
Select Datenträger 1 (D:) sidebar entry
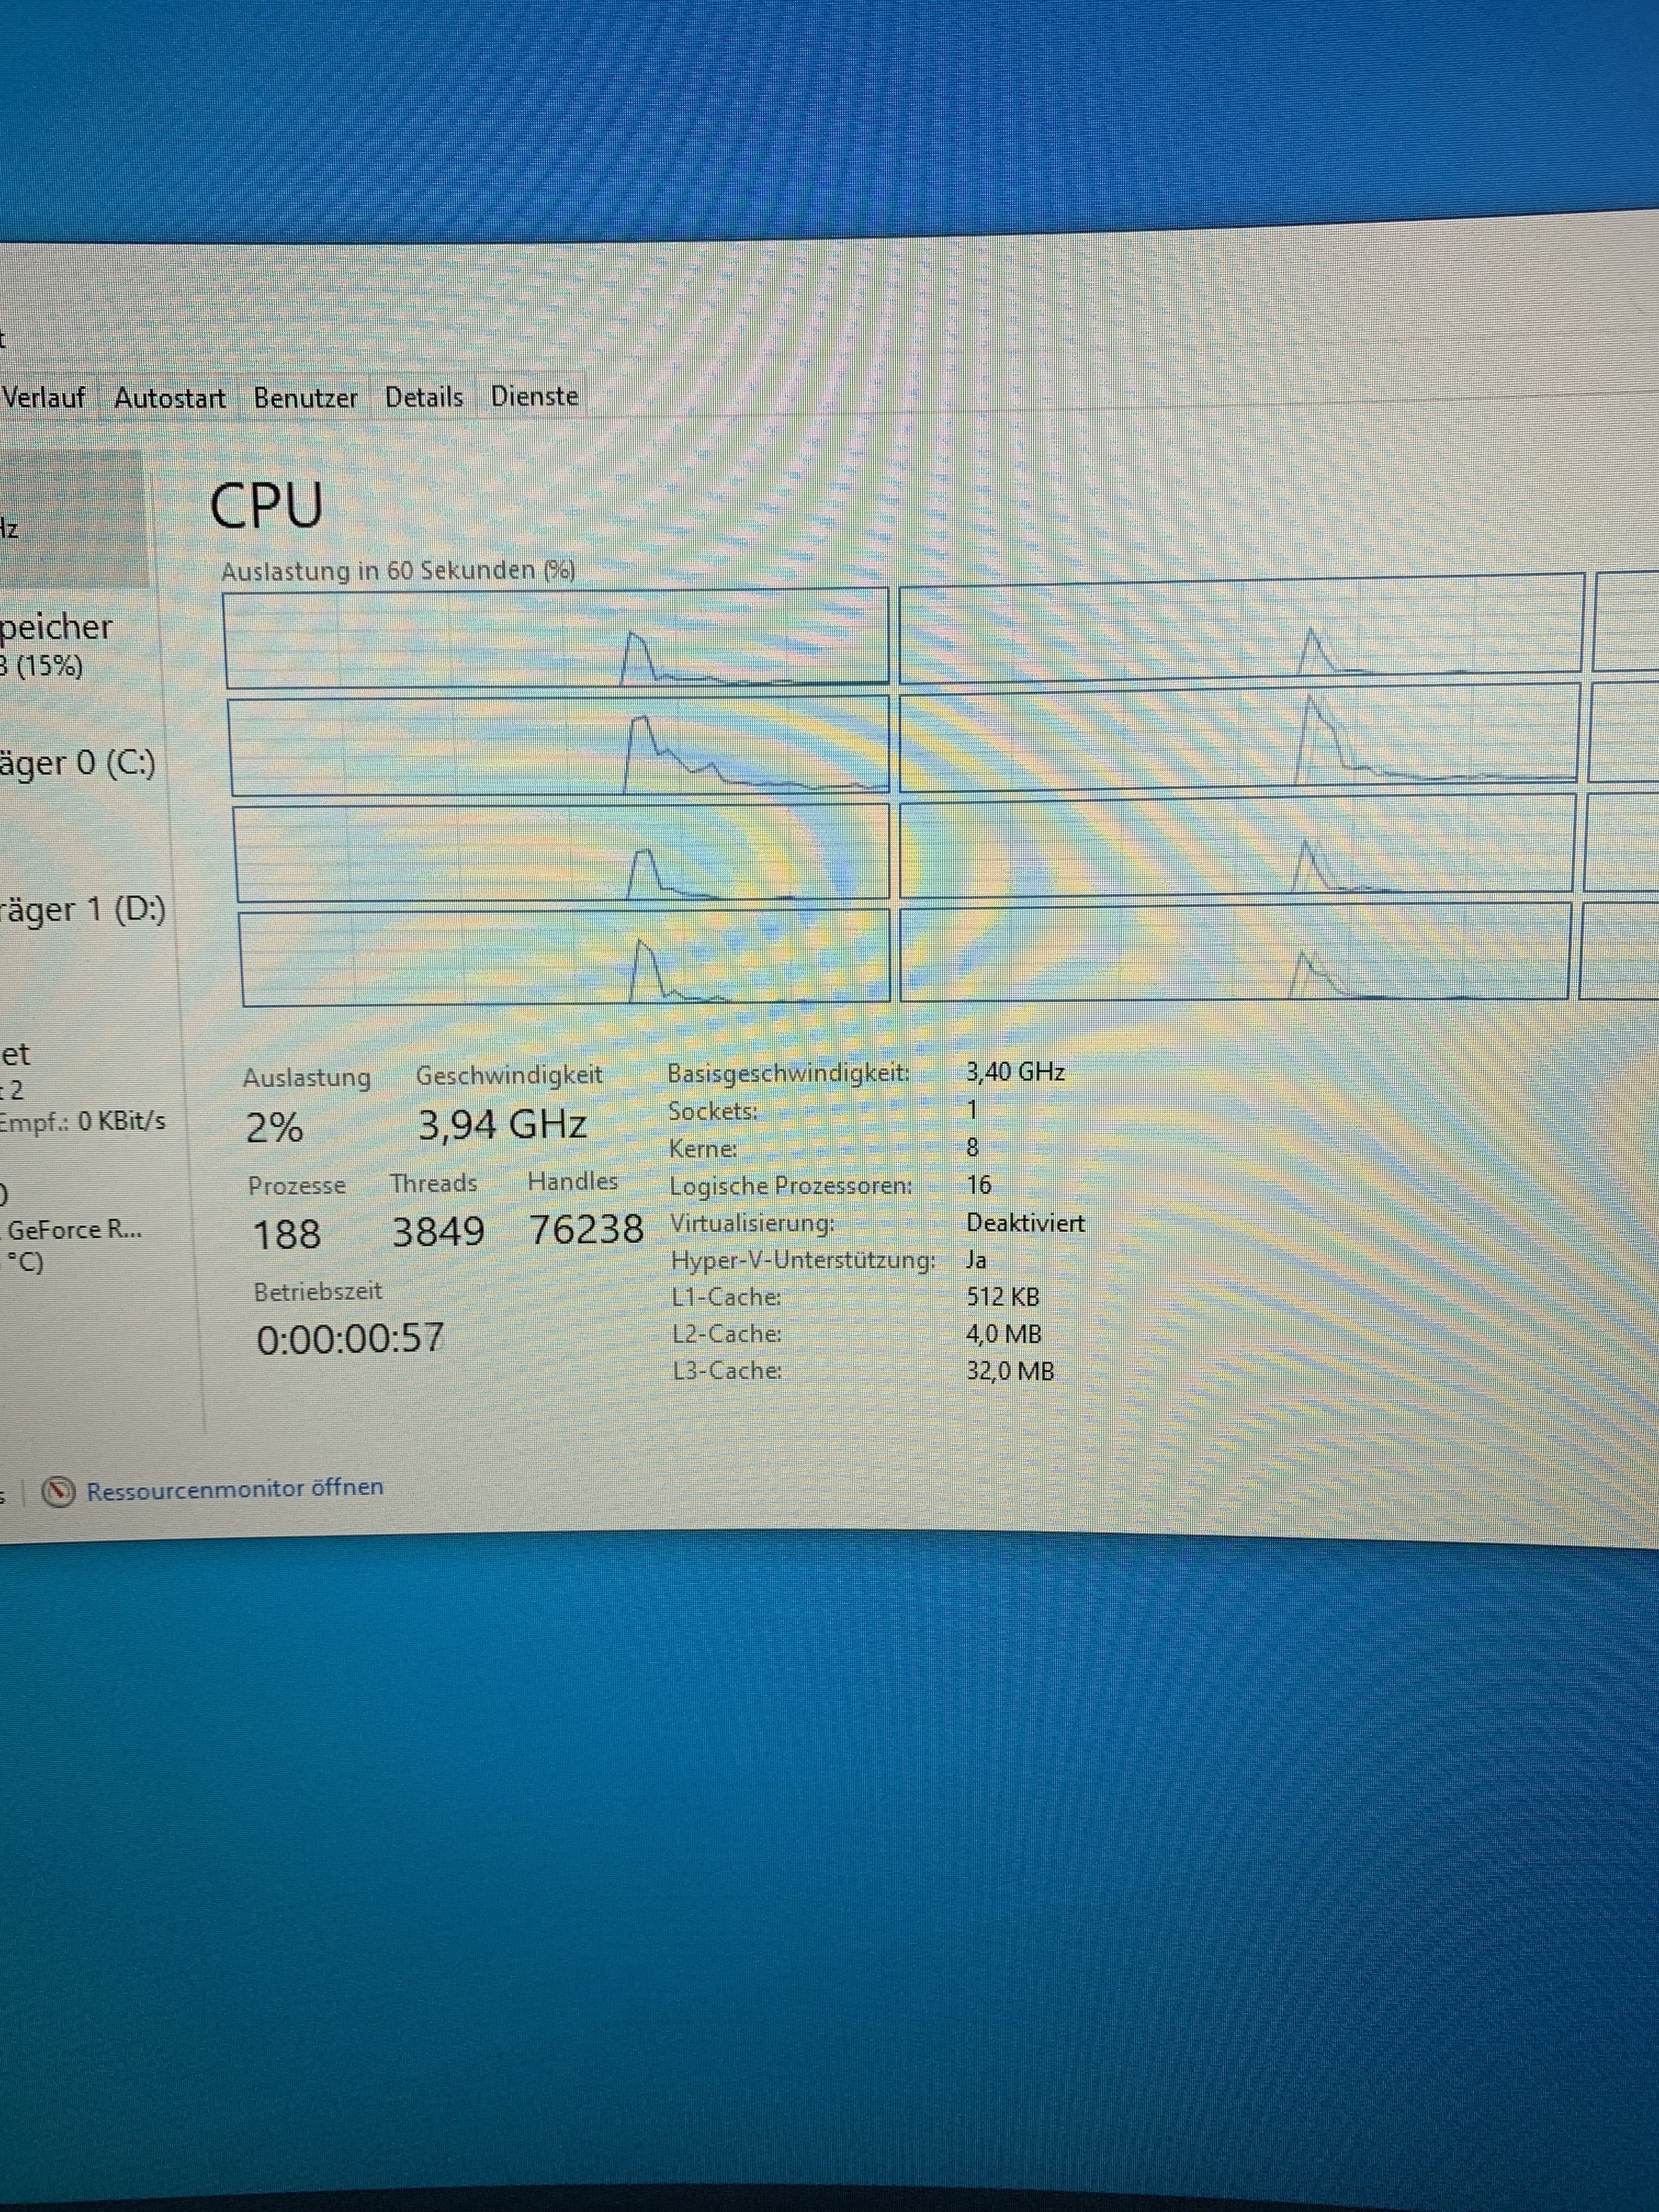tap(82, 910)
